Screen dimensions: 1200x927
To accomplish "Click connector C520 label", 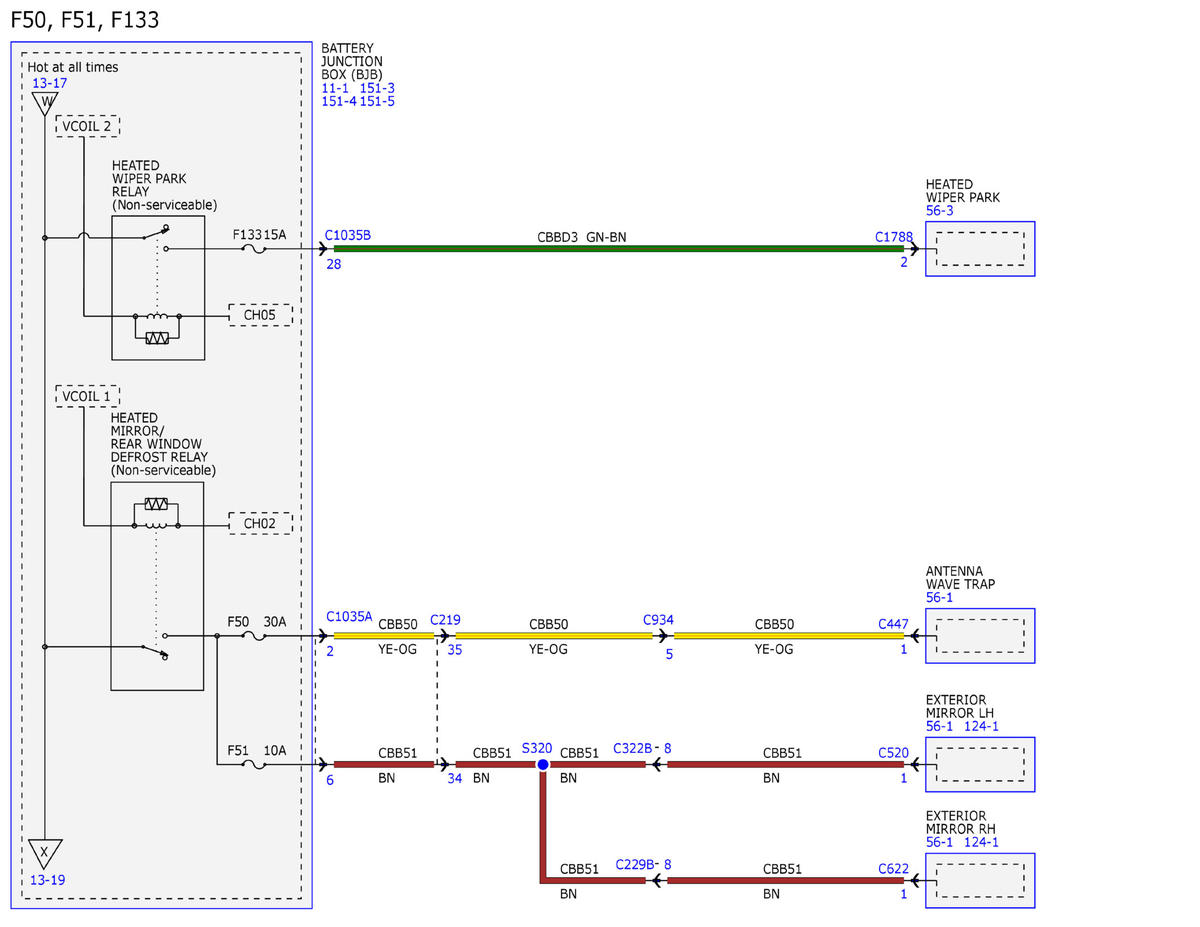I will pyautogui.click(x=894, y=752).
